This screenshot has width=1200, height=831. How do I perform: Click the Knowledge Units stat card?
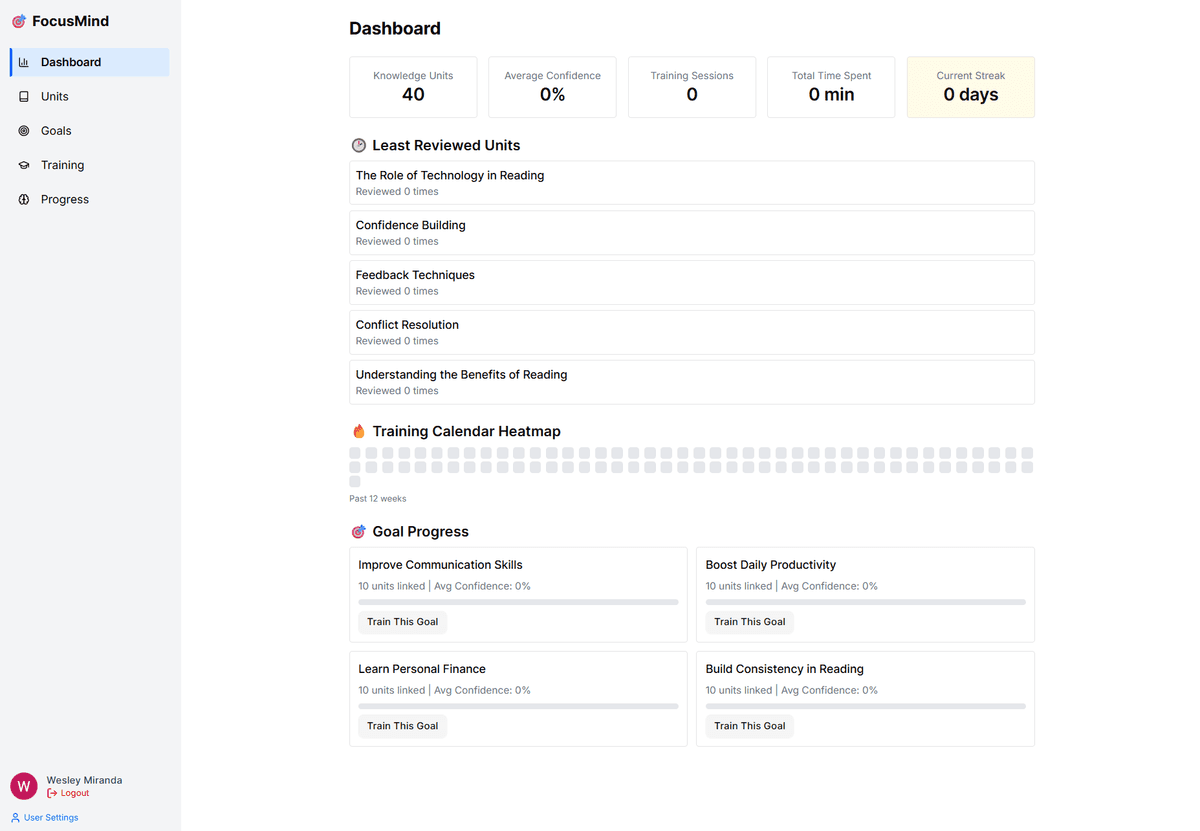click(x=413, y=87)
